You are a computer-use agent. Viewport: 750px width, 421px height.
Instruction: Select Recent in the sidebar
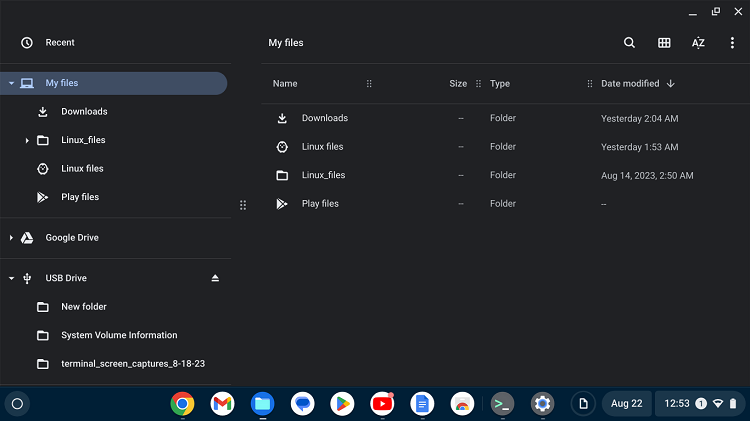[60, 43]
